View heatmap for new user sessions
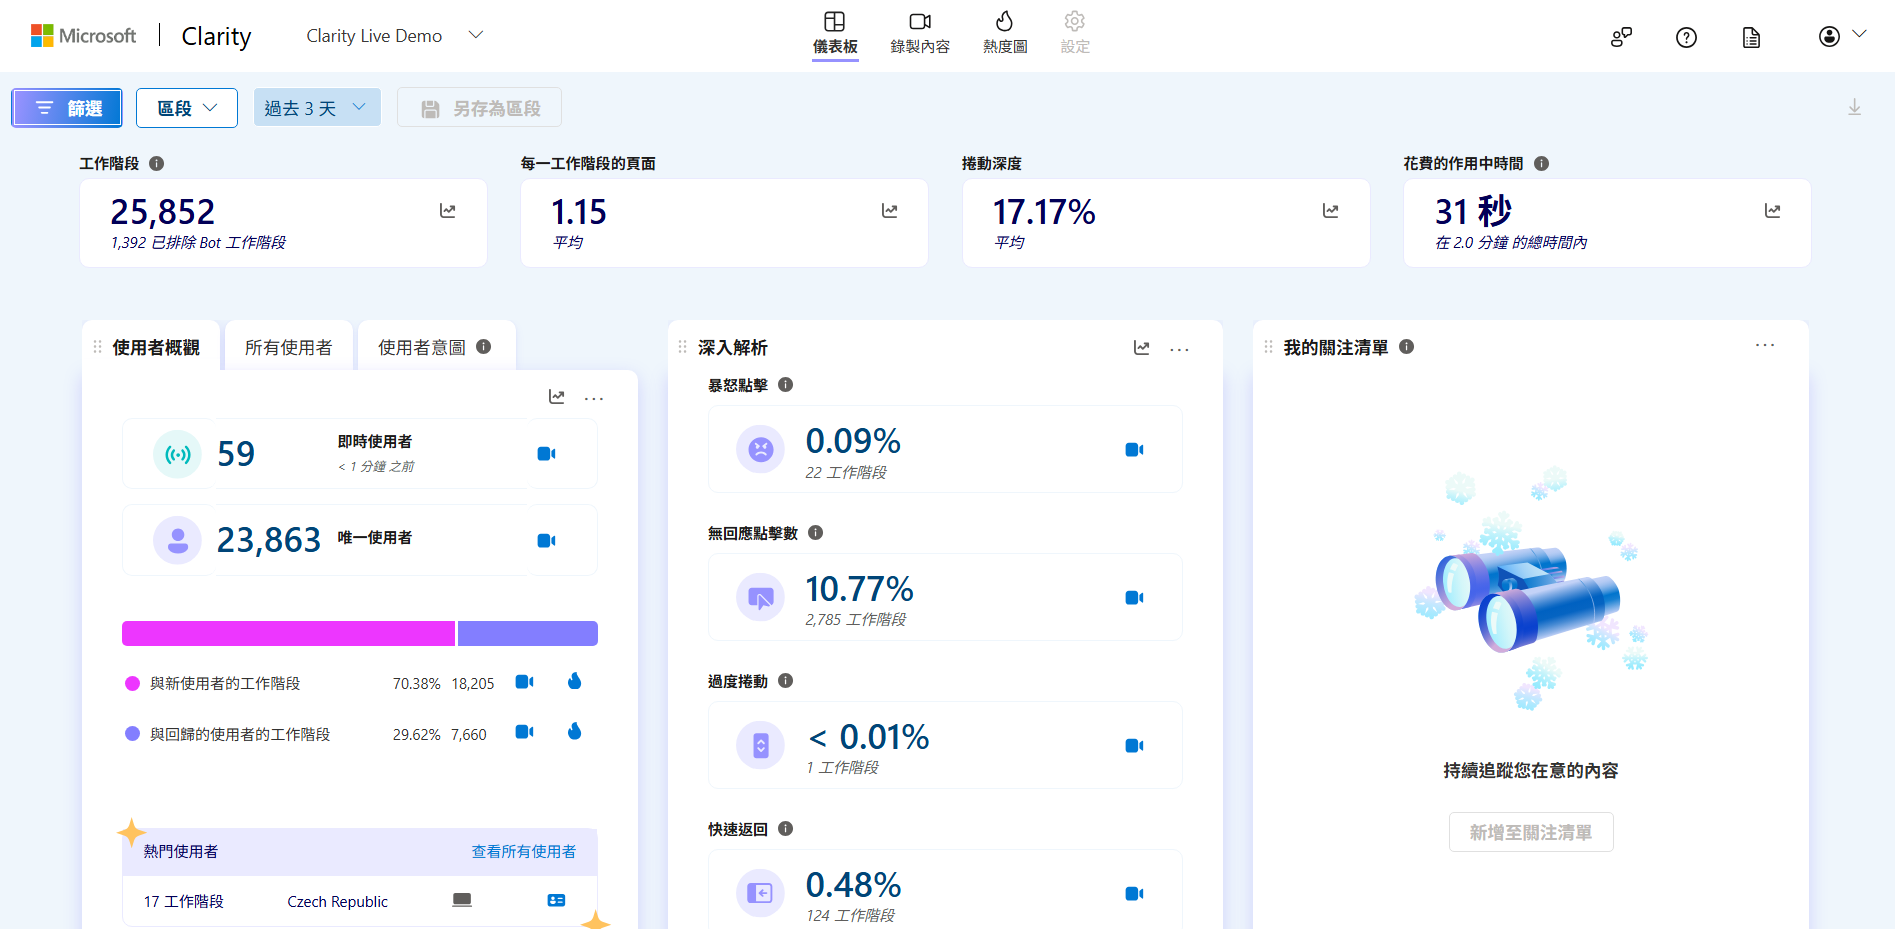Image resolution: width=1895 pixels, height=929 pixels. point(574,682)
